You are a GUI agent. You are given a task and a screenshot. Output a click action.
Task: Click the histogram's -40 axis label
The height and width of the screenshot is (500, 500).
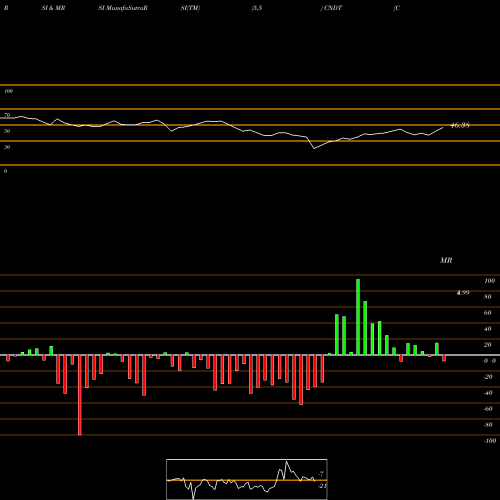point(488,393)
